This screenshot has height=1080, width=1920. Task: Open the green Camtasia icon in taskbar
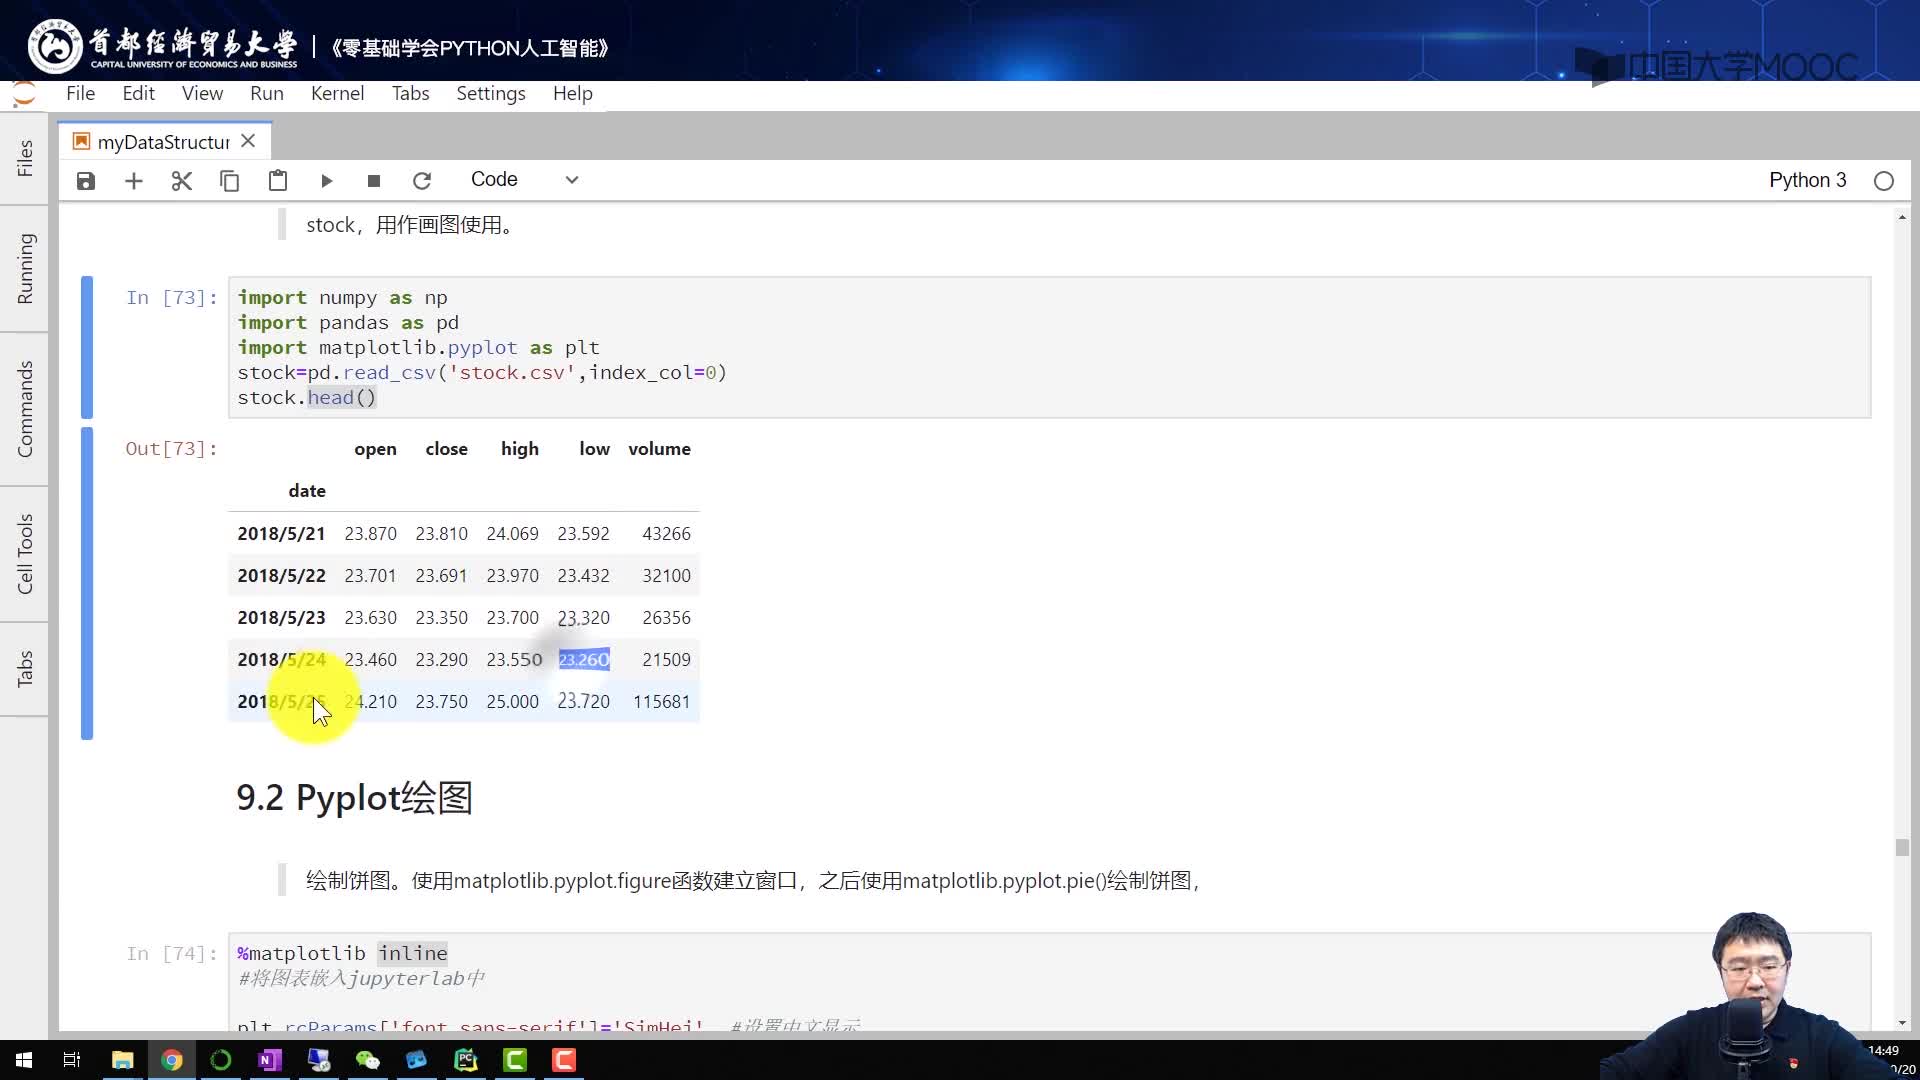click(515, 1060)
